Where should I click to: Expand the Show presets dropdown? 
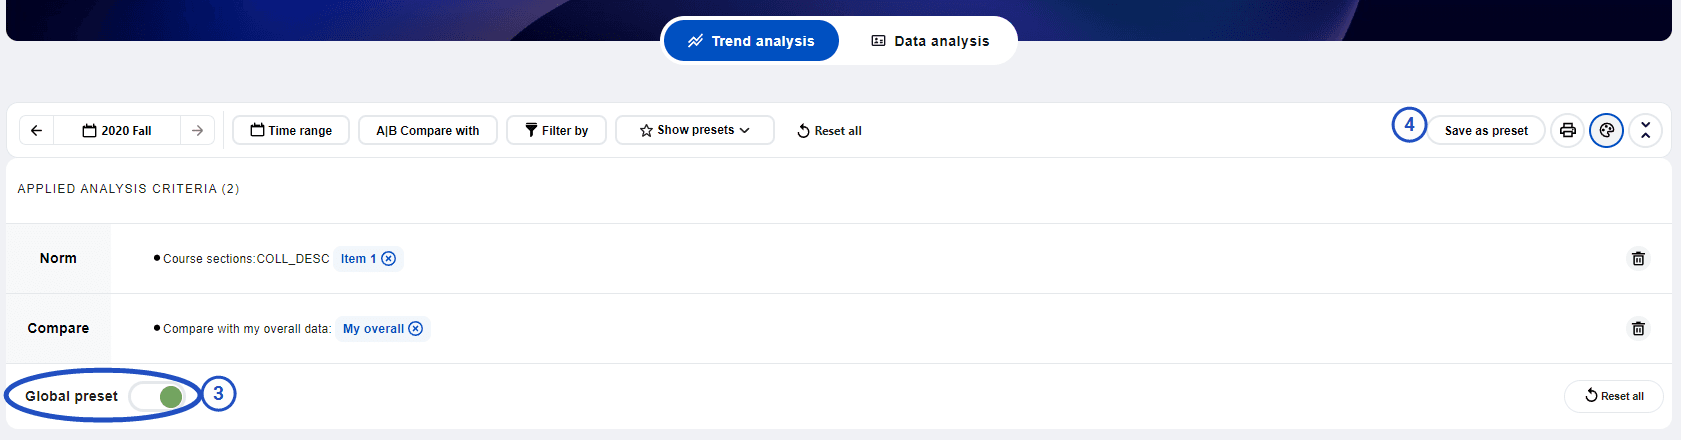click(695, 130)
